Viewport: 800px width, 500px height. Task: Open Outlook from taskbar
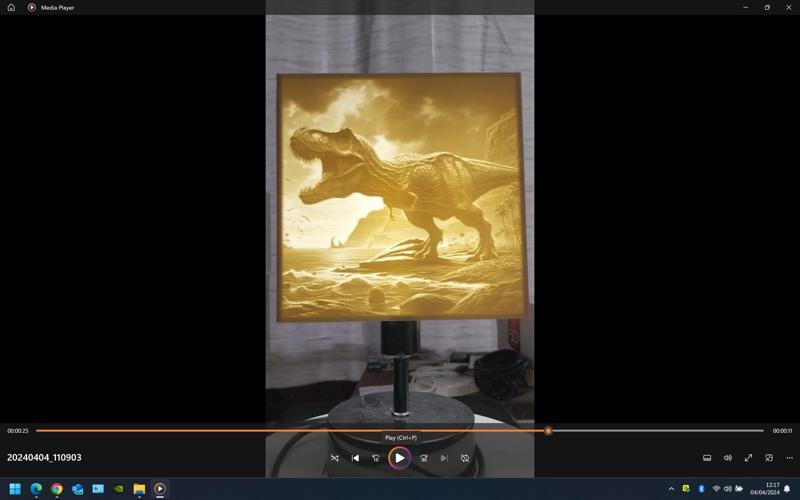coord(78,489)
